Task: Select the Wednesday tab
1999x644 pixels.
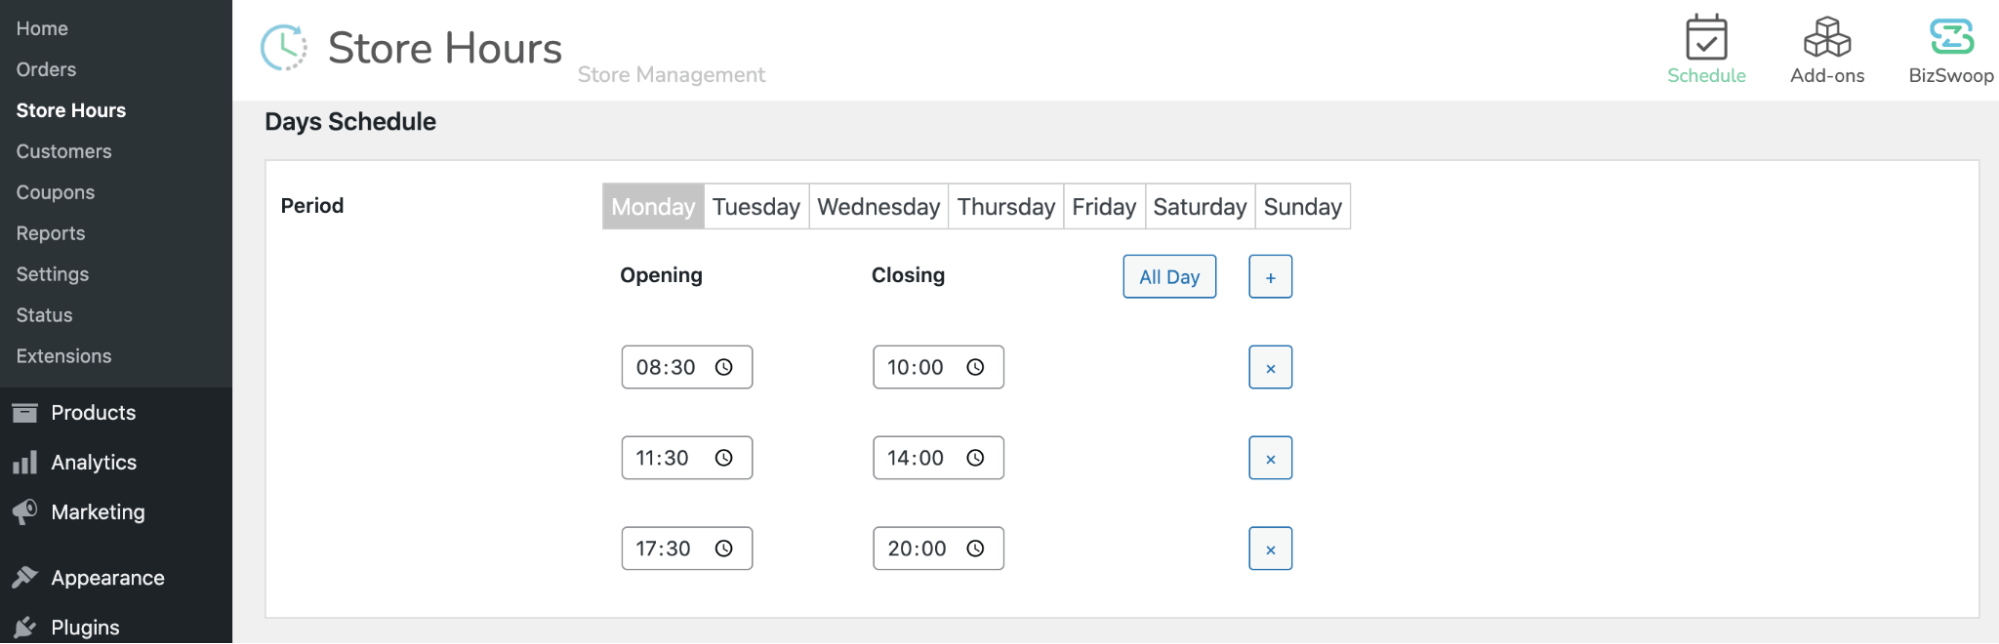Action: pos(878,207)
